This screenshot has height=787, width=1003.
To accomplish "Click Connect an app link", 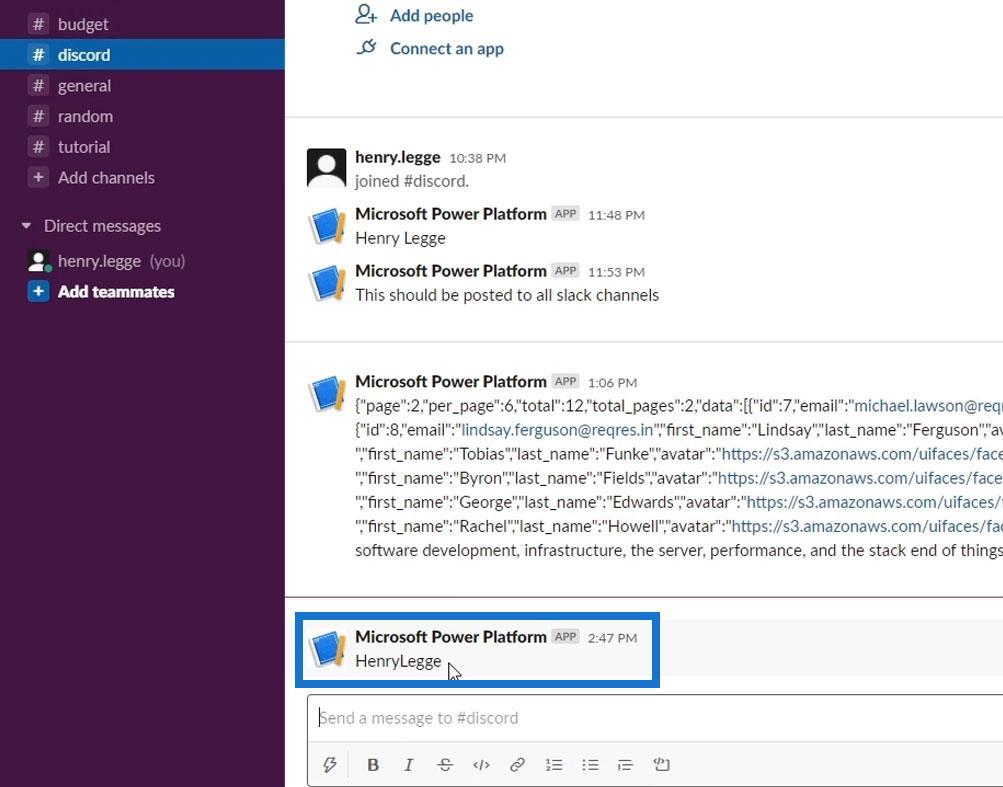I will [446, 49].
